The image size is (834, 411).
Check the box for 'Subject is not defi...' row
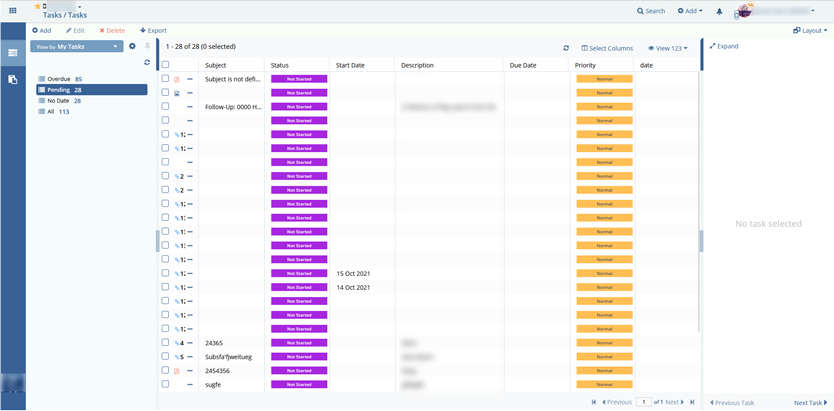click(x=166, y=79)
